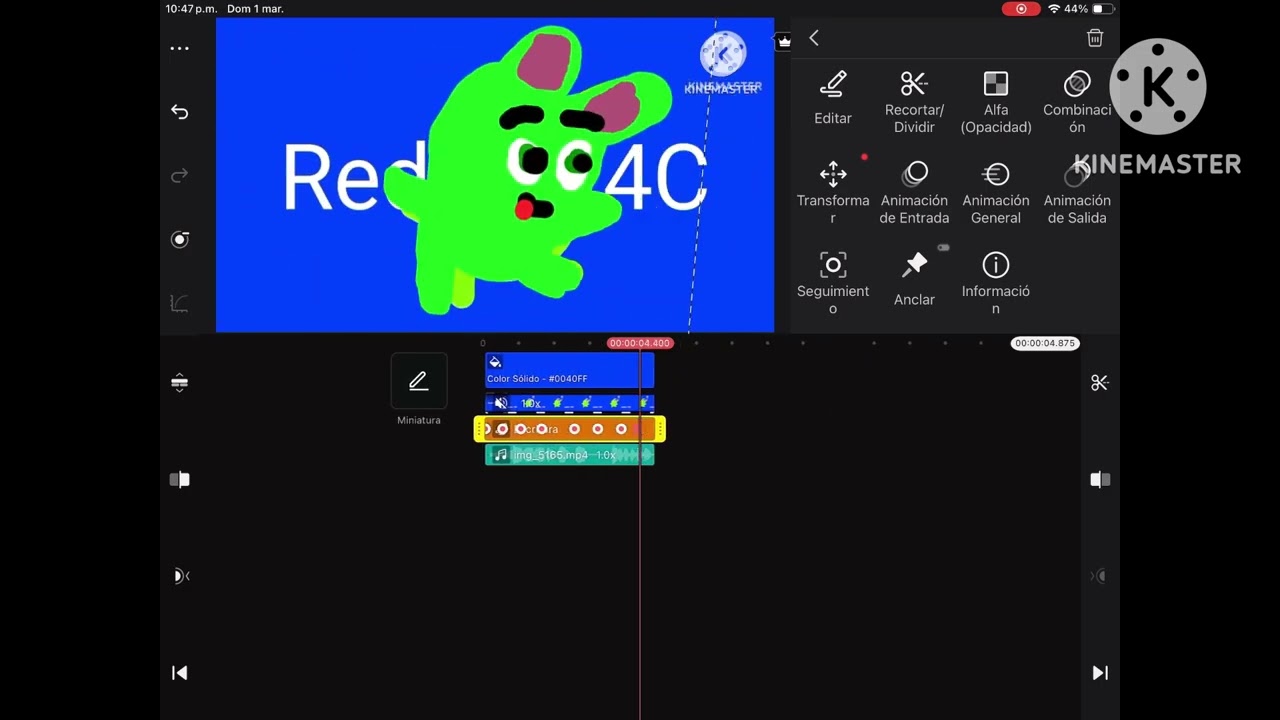Undo the last action
Image resolution: width=1280 pixels, height=720 pixels.
point(179,112)
